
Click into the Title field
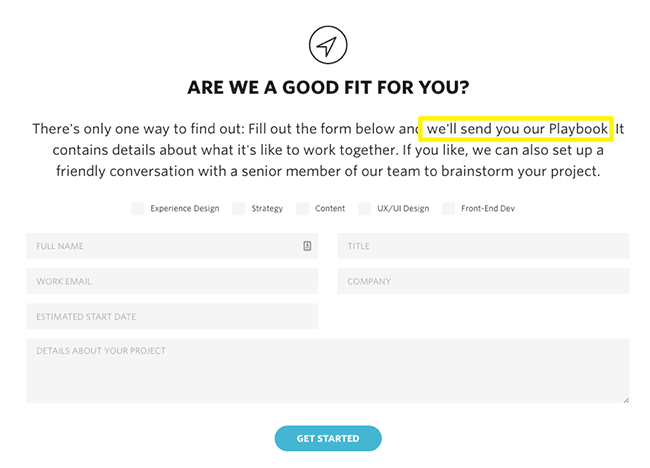coord(483,246)
